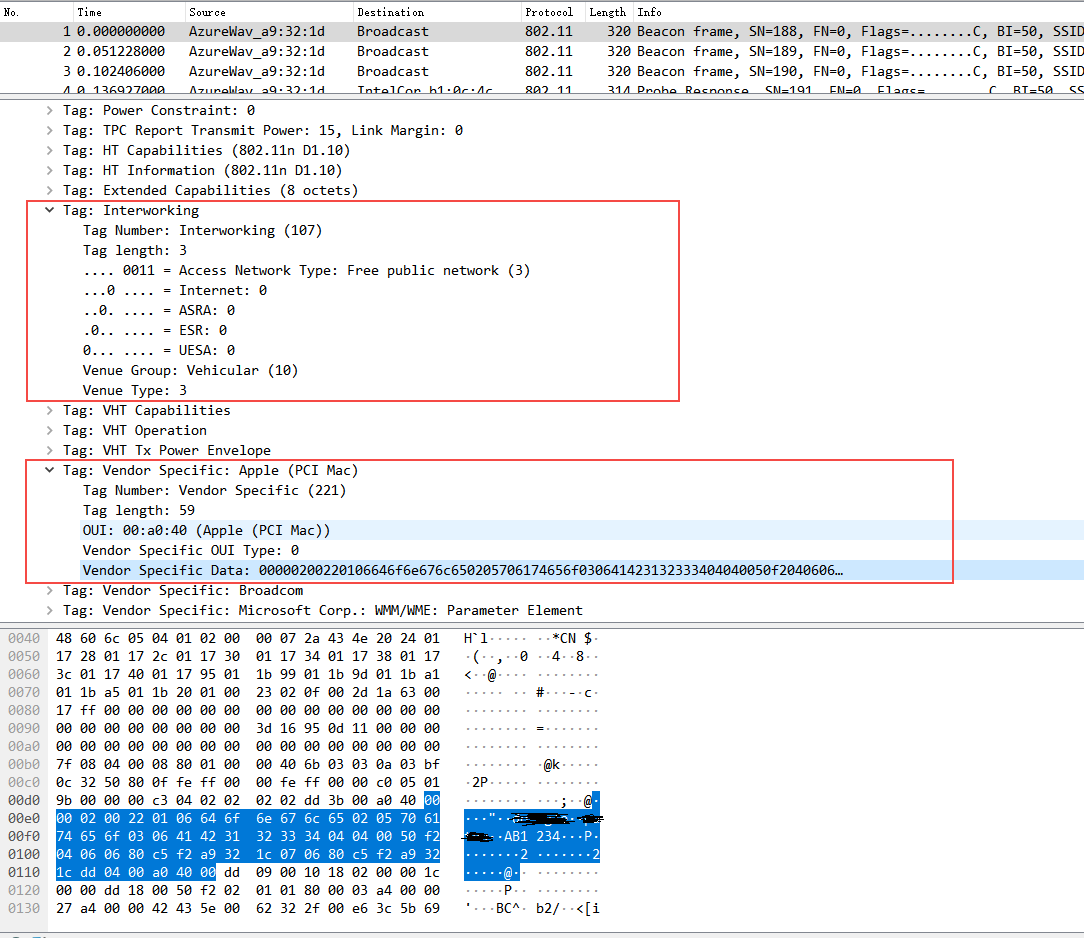The width and height of the screenshot is (1089, 943).
Task: Expand the HT Capabilities tag
Action: 47,150
